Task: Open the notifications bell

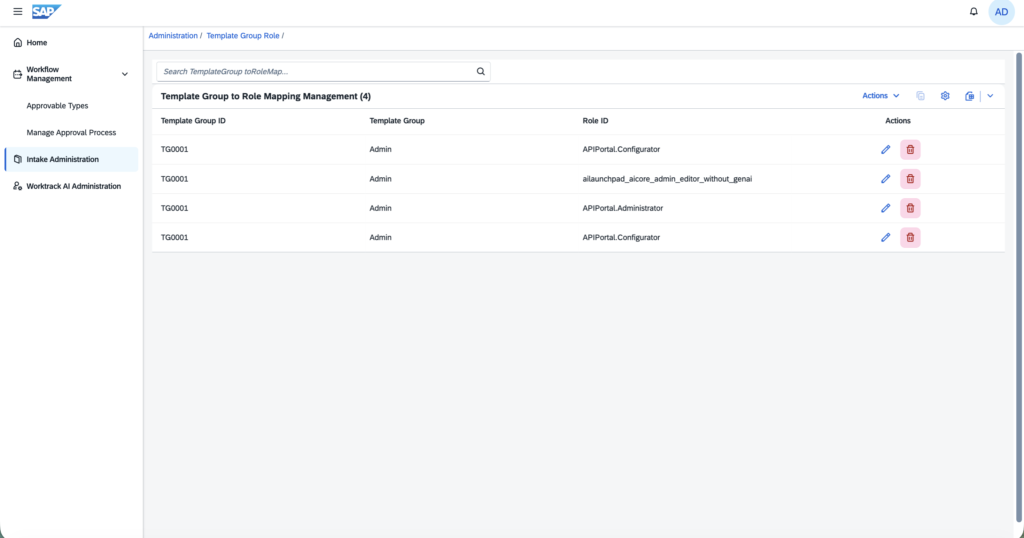Action: [x=973, y=12]
